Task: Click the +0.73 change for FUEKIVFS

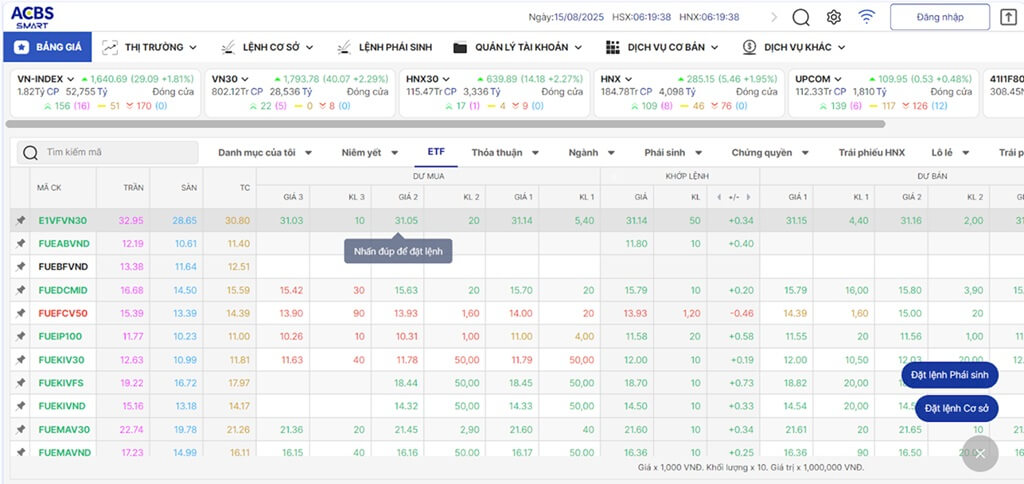Action: click(740, 383)
